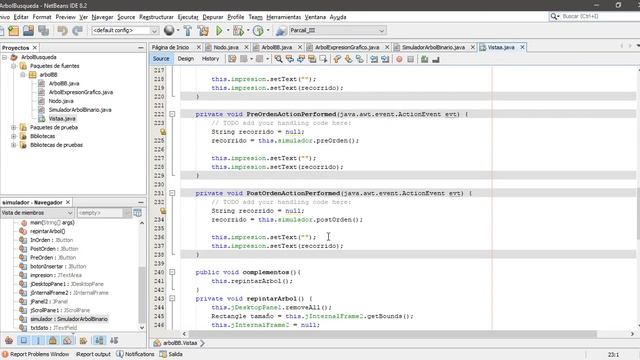
Task: Collapse the repintarArbol method fold
Action: [x=172, y=298]
